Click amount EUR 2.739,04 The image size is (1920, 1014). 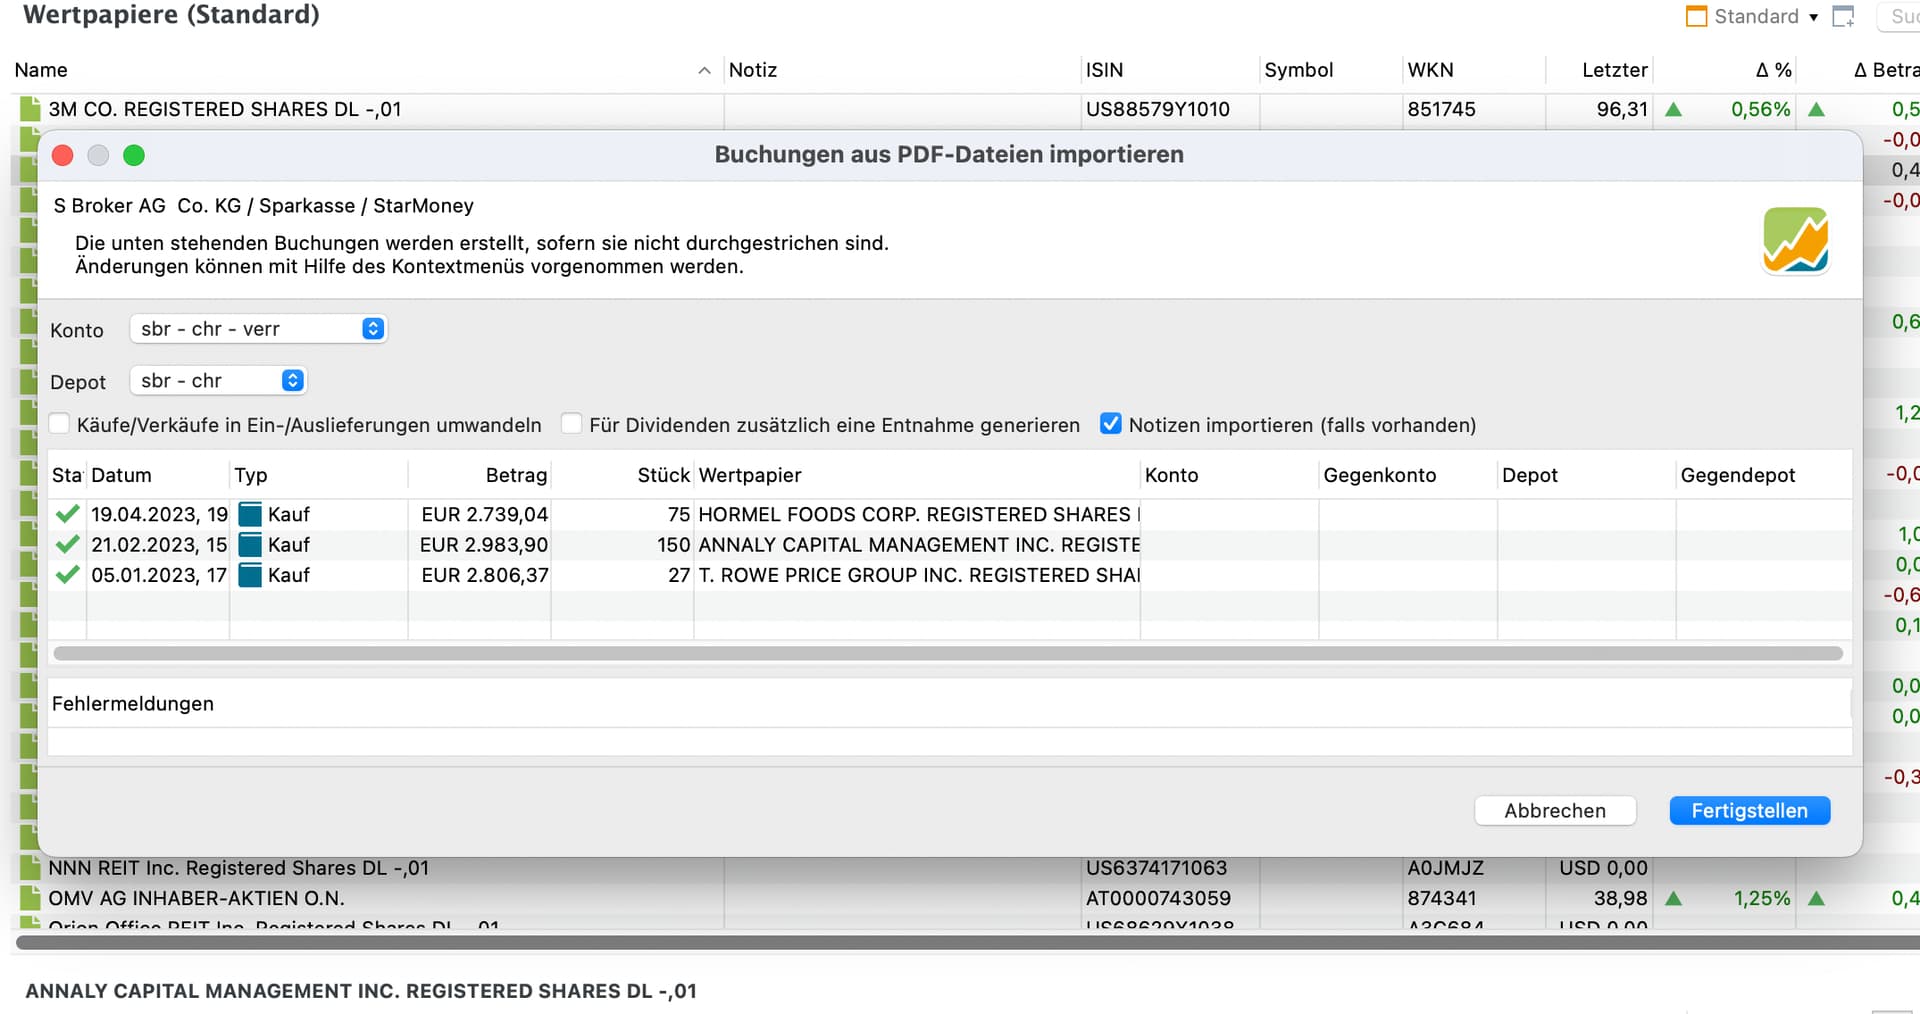coord(485,515)
